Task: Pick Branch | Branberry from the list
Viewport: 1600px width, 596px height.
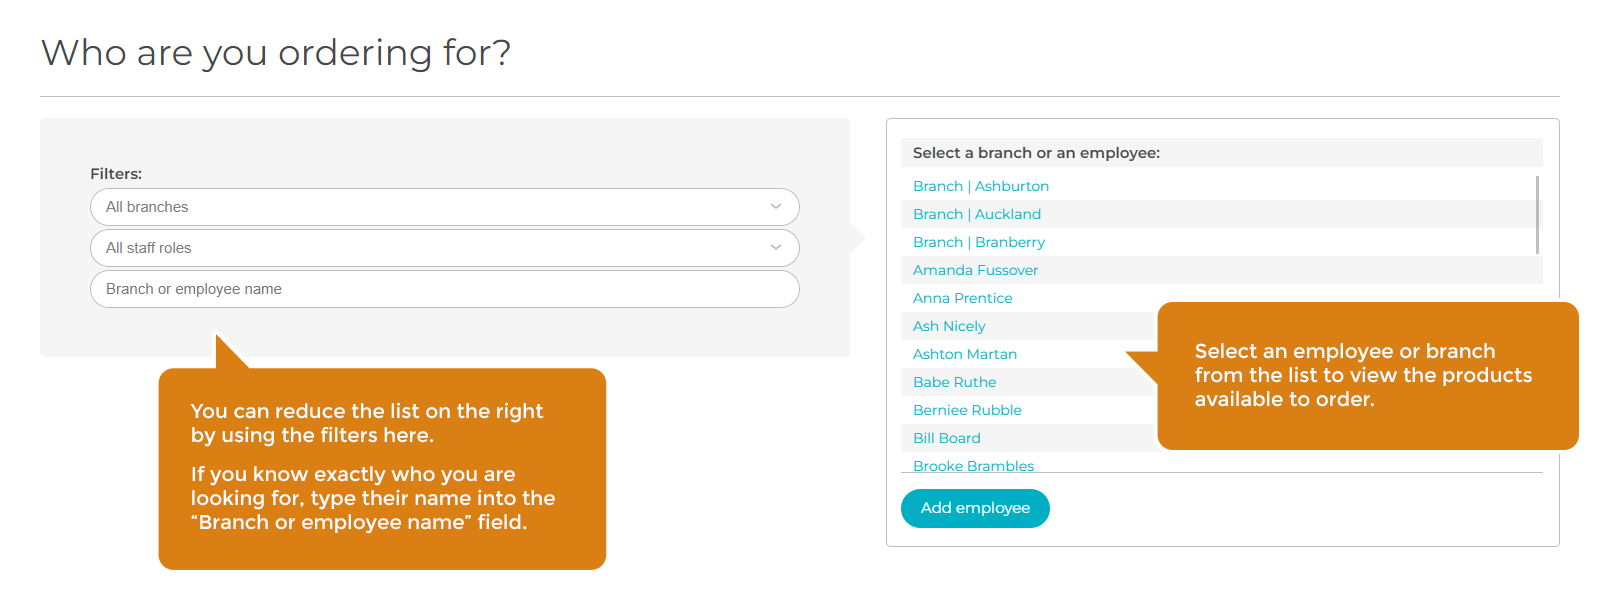Action: [x=979, y=242]
